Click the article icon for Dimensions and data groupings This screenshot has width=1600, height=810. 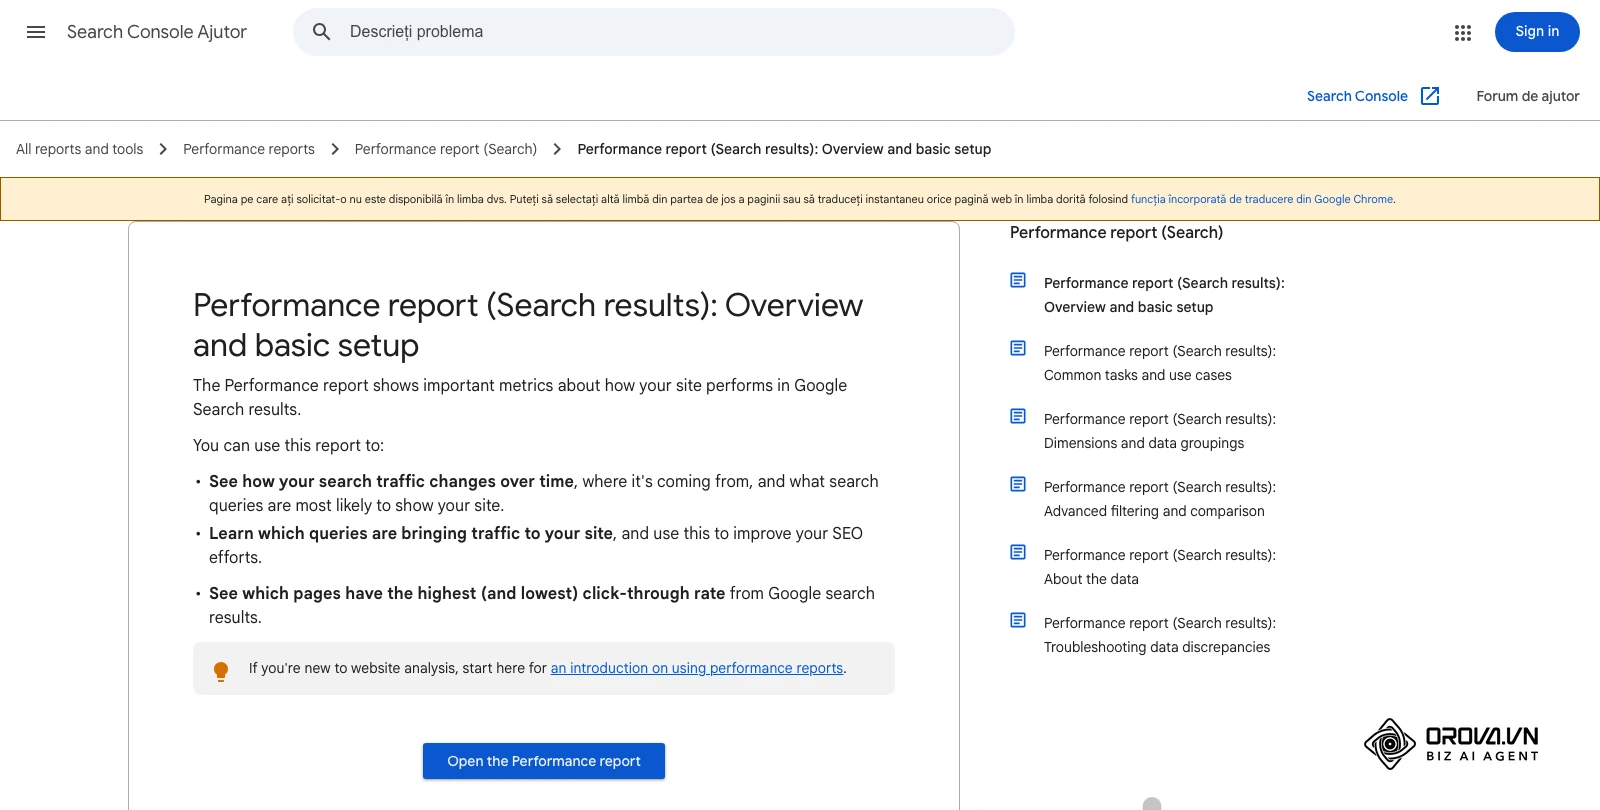coord(1018,416)
